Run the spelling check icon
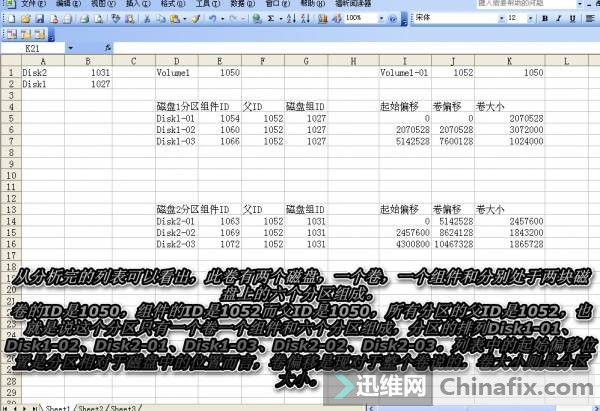 click(x=115, y=18)
